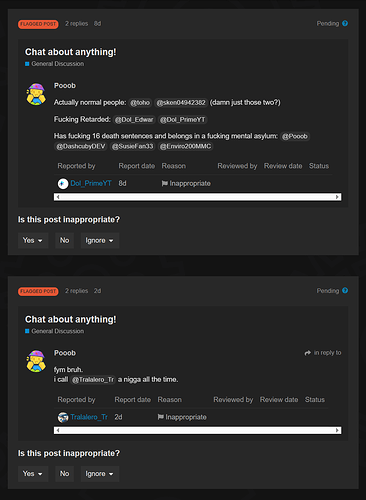Click Dol_PrimeYT reporter avatar icon
Viewport: 366px width, 500px height.
[x=63, y=183]
